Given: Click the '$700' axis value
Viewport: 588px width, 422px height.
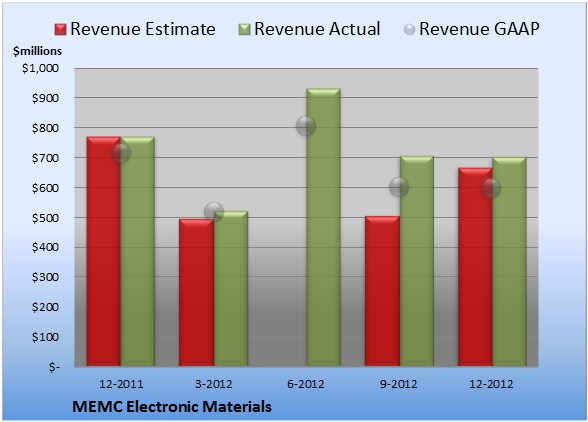Looking at the screenshot, I should [x=45, y=158].
